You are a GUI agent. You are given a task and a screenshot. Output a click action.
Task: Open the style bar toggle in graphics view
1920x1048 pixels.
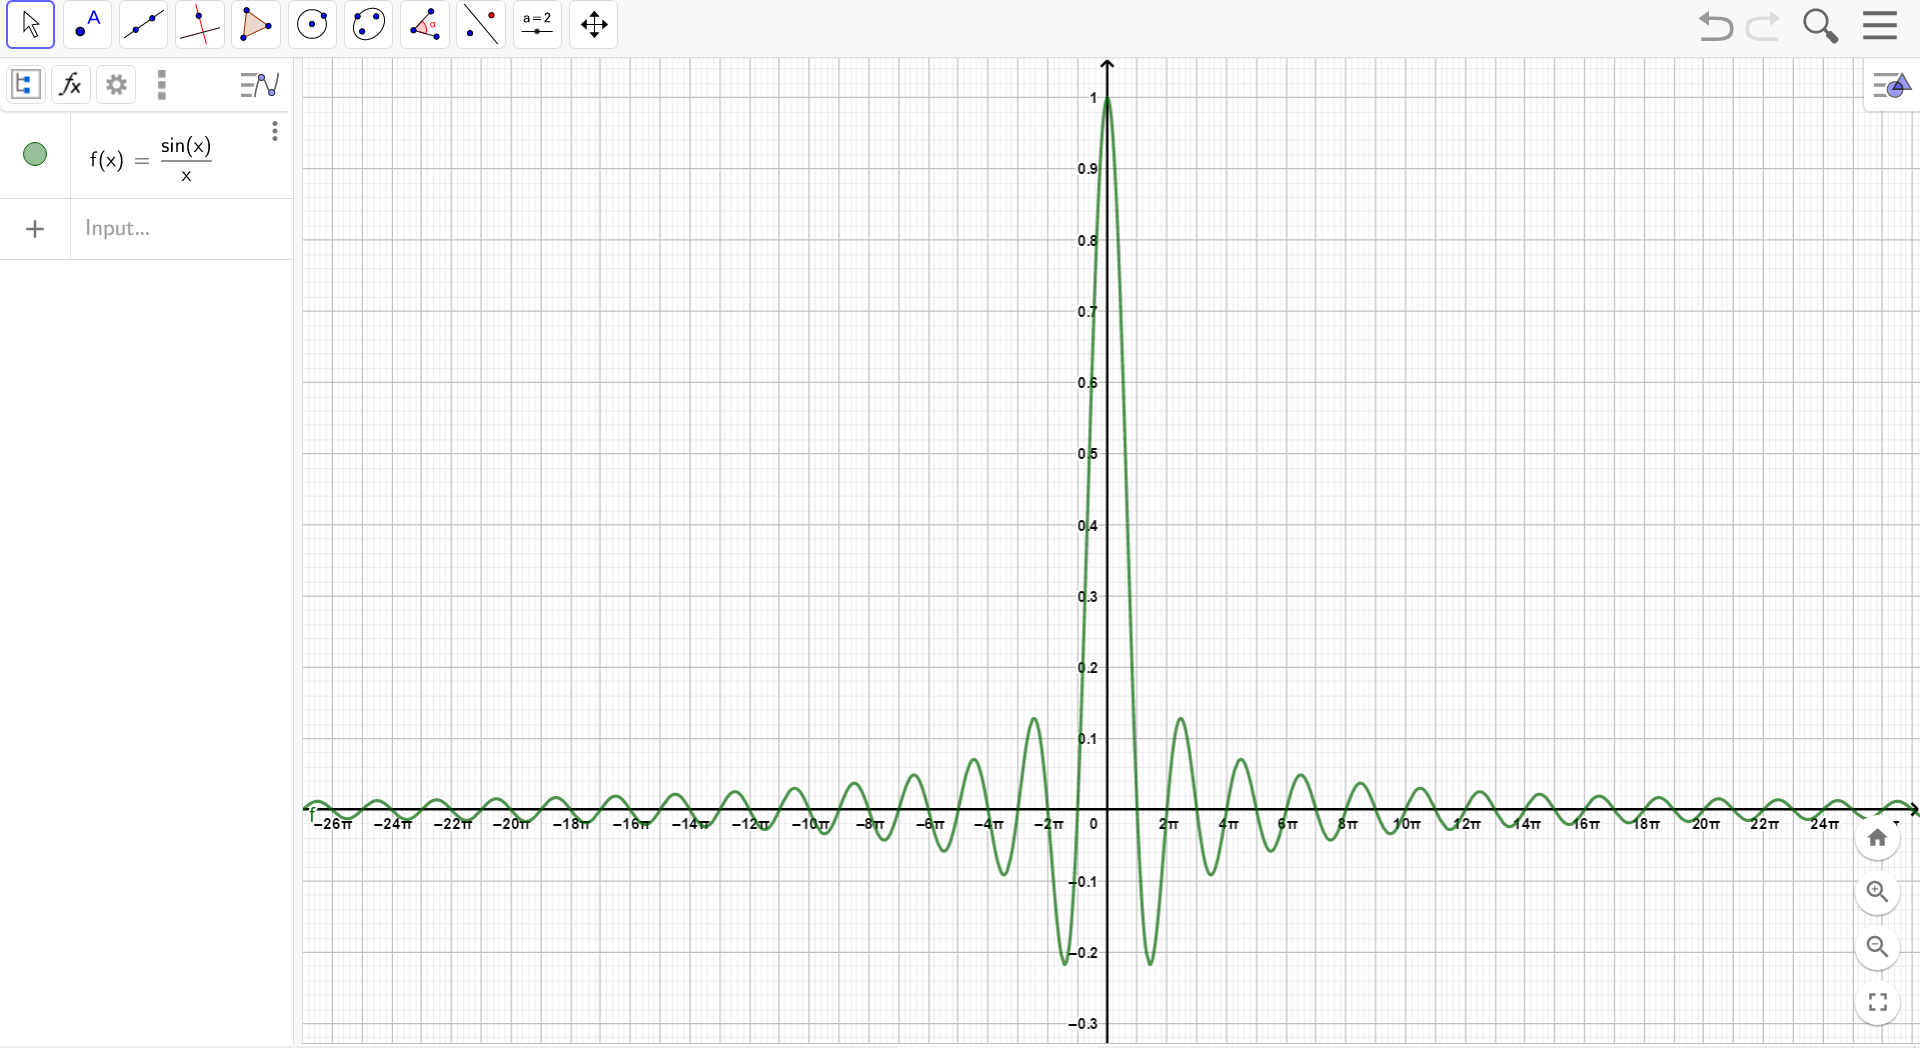(1892, 86)
